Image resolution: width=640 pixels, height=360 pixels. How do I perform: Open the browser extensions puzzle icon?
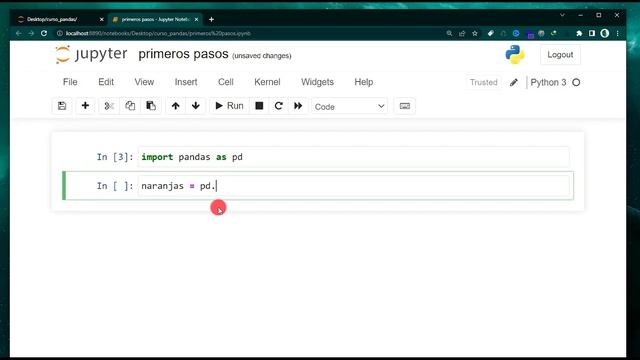[579, 33]
